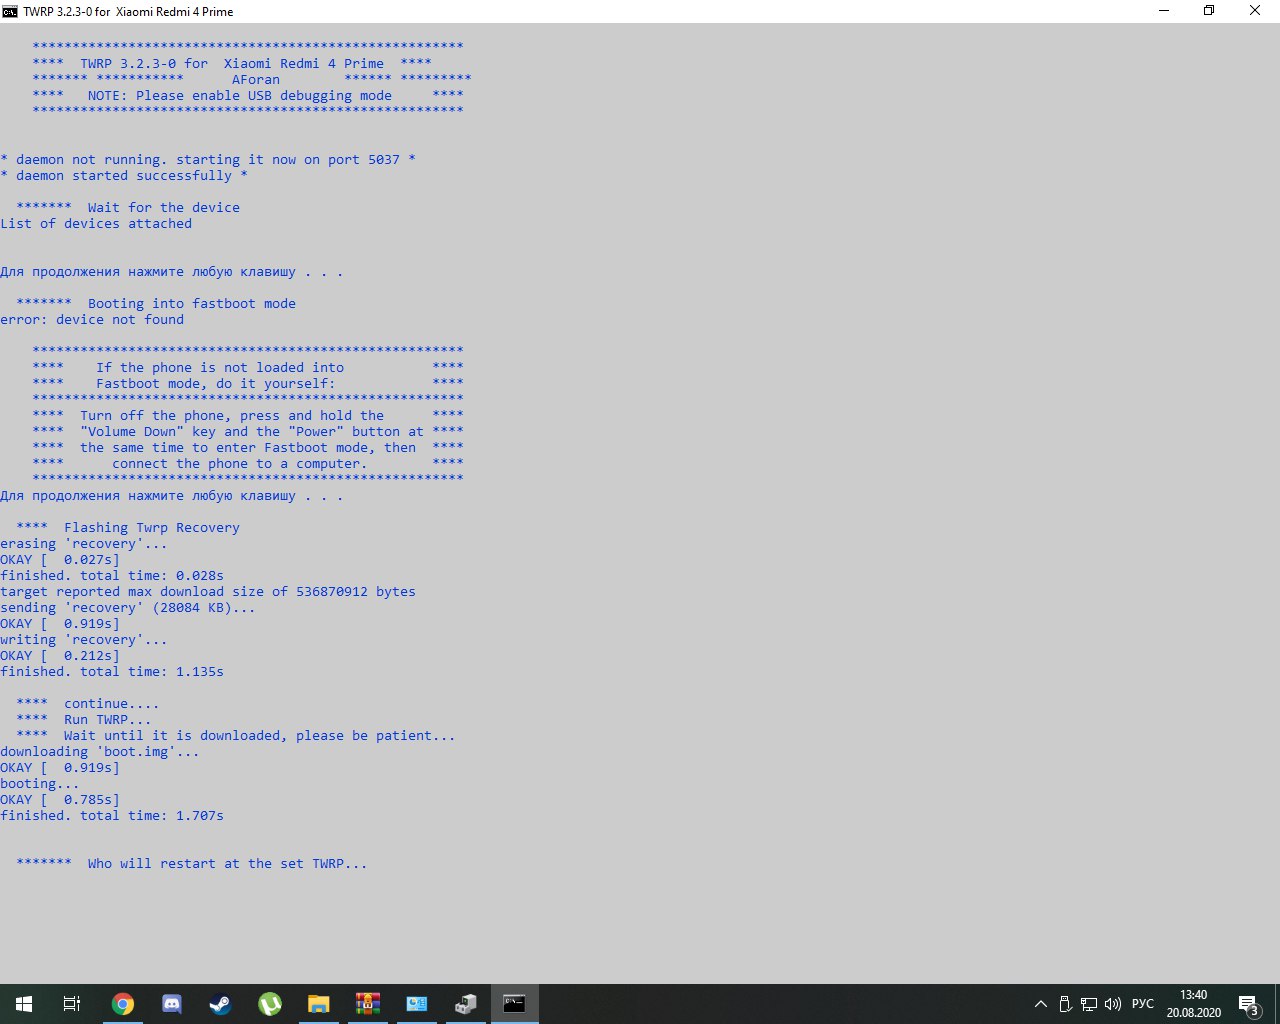Open Steam from the taskbar

pyautogui.click(x=221, y=1004)
